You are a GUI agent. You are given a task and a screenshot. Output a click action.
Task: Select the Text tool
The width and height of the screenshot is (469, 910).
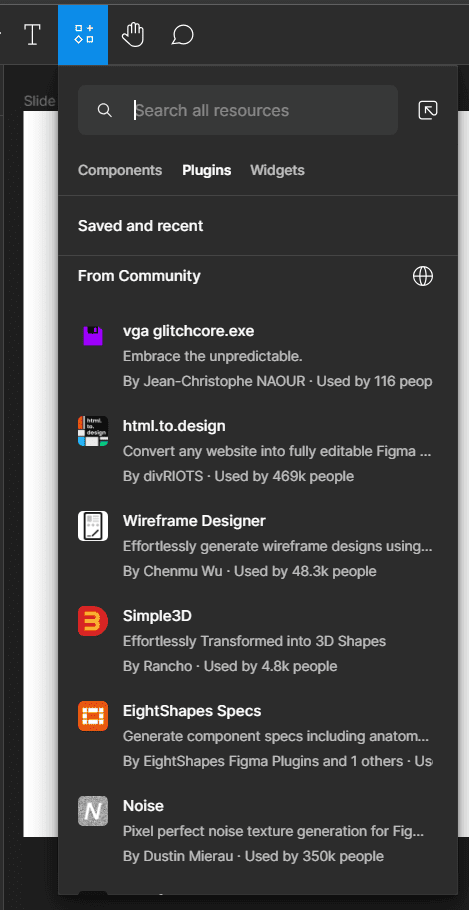pyautogui.click(x=33, y=35)
